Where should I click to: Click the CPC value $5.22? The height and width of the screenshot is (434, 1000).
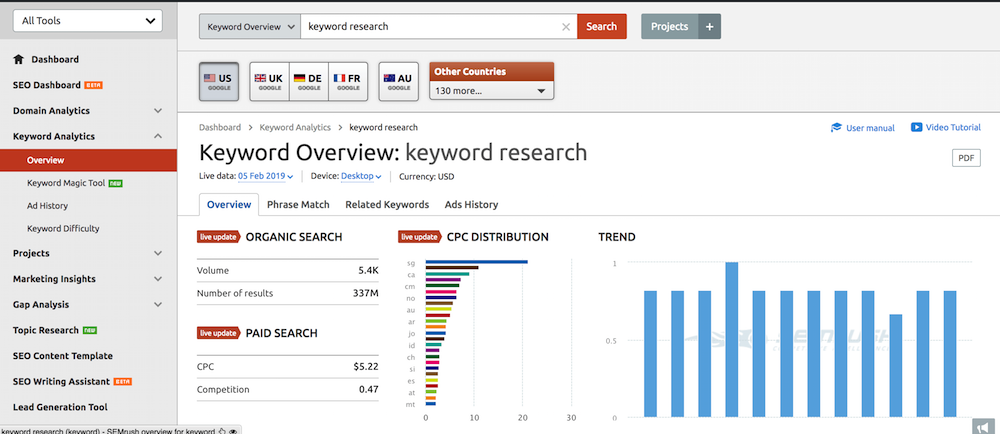tap(366, 366)
